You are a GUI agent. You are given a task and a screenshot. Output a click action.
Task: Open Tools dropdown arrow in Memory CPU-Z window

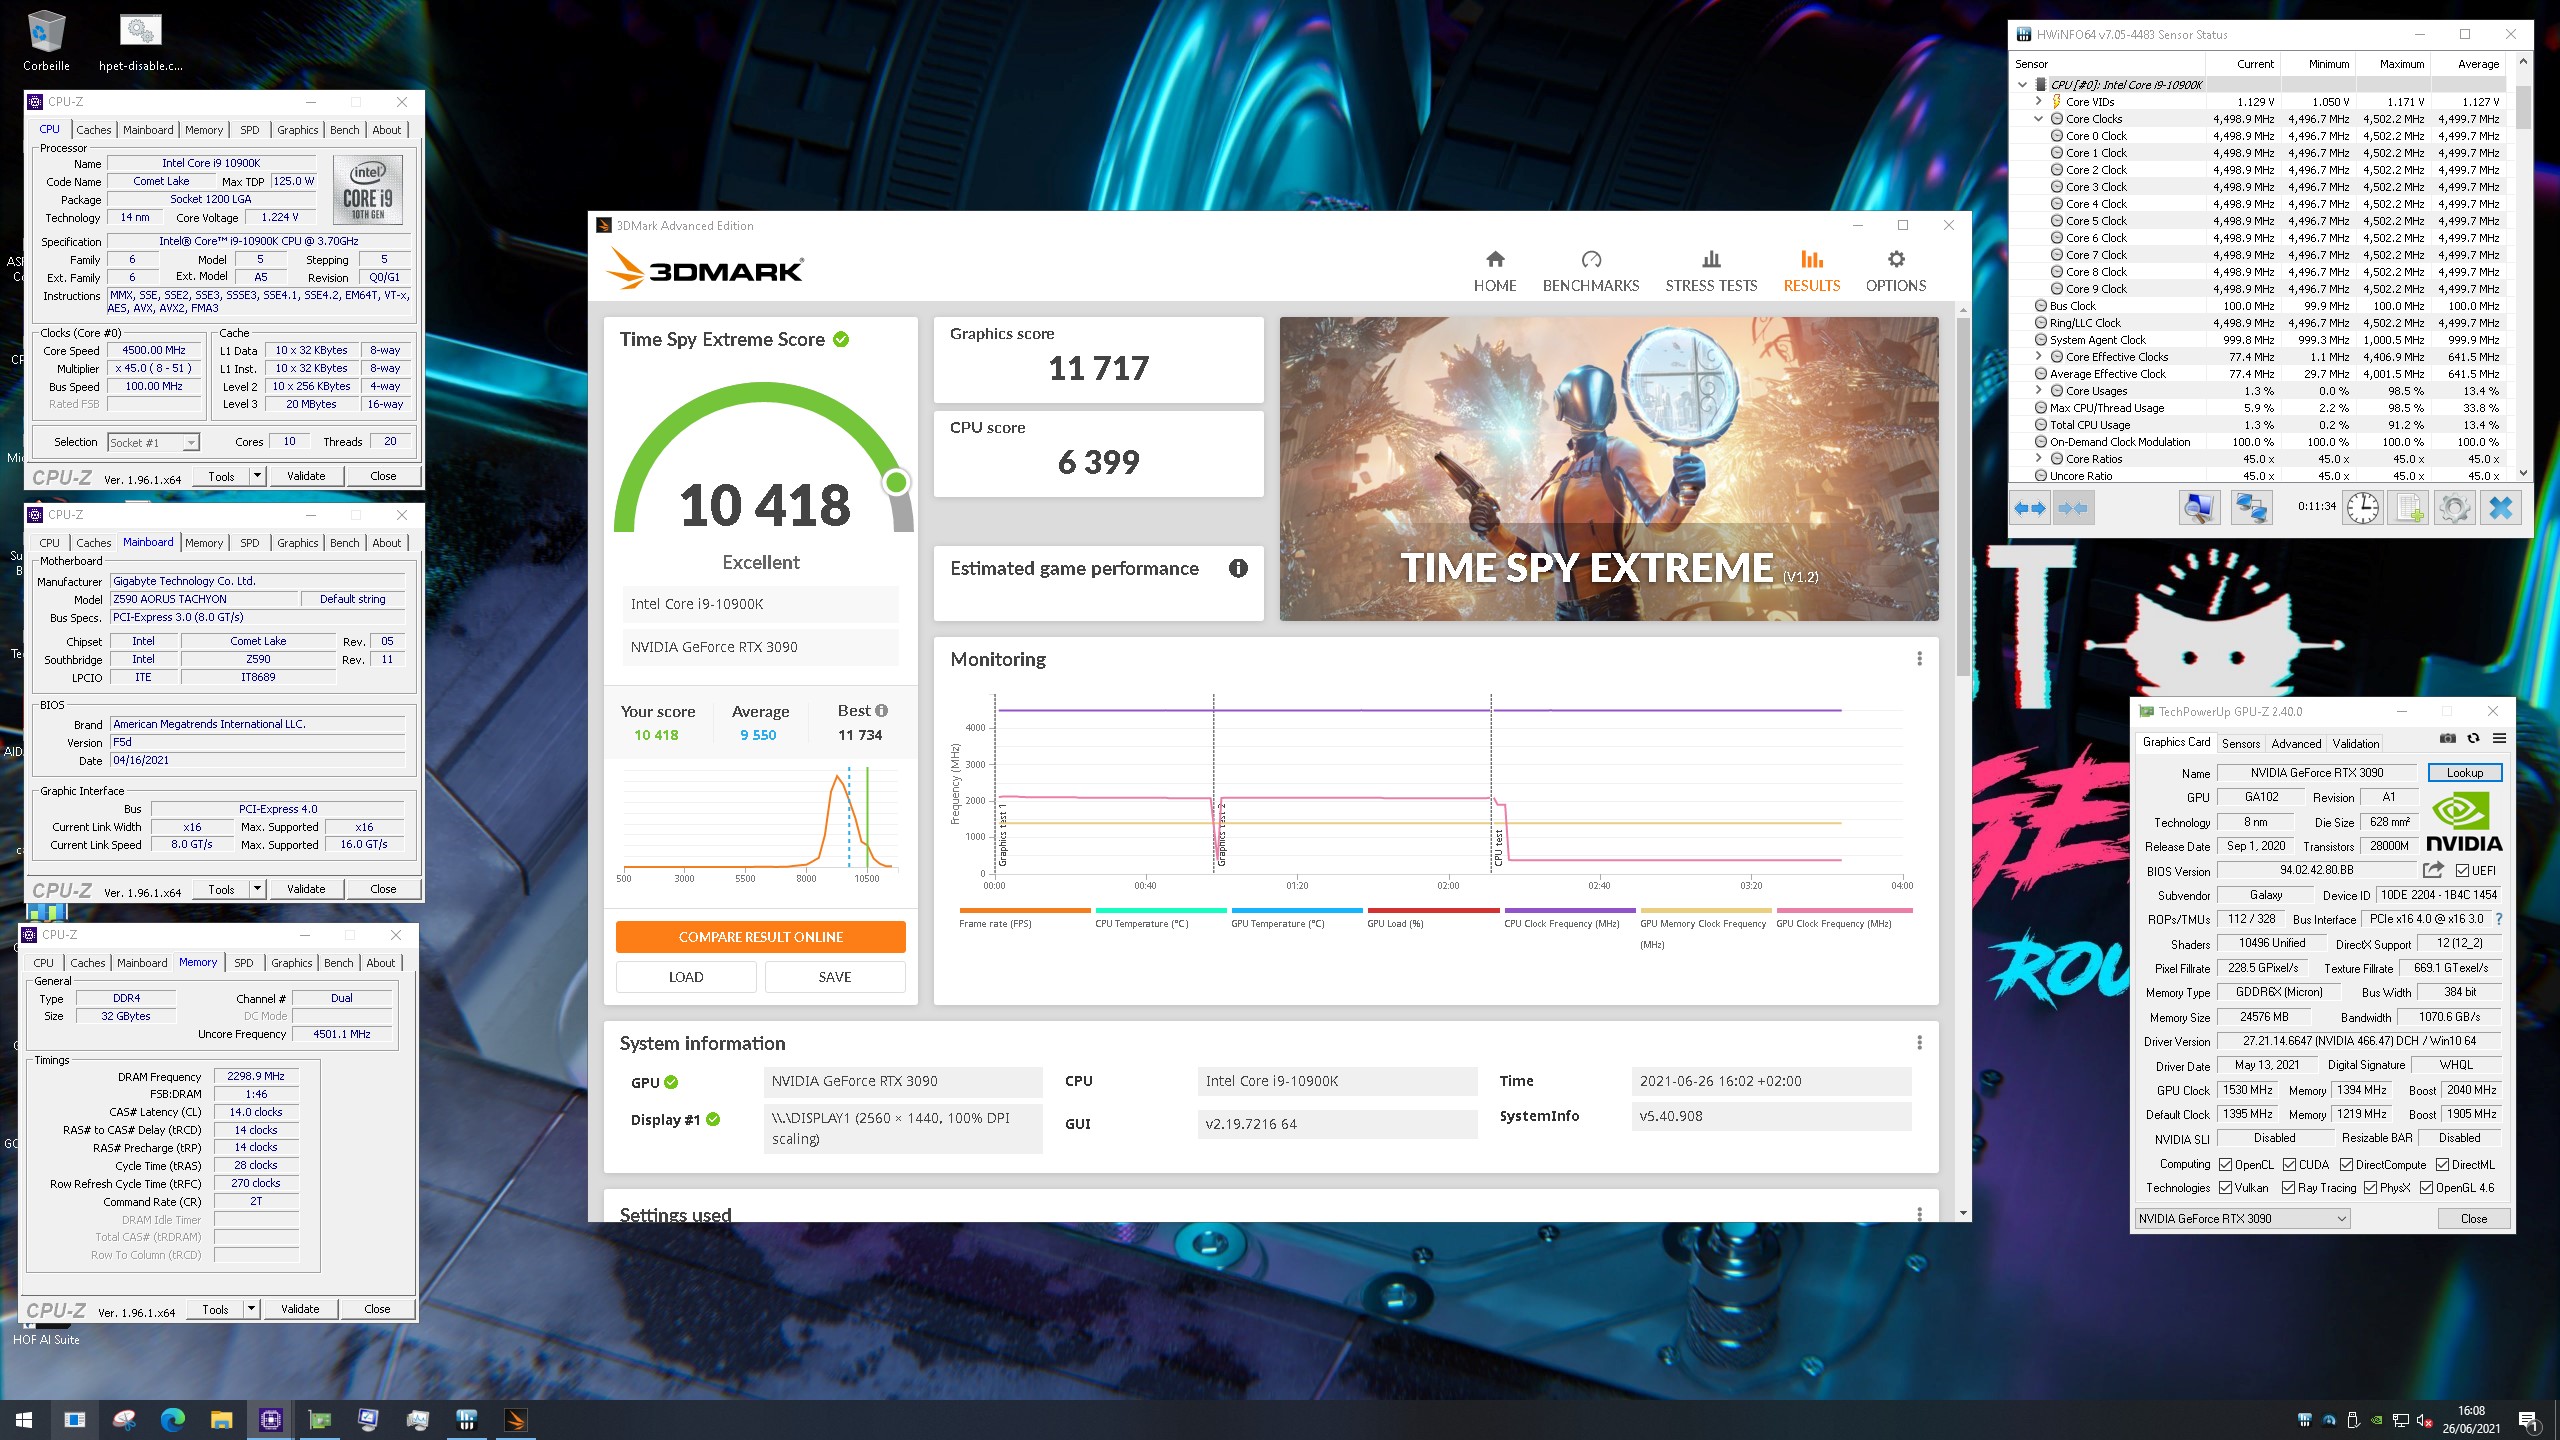[x=251, y=1309]
